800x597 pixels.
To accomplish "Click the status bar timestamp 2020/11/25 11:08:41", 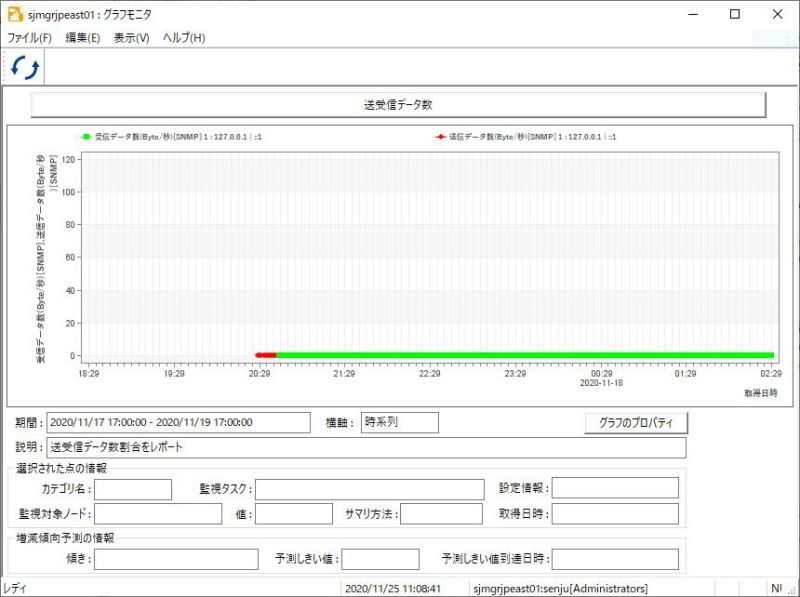I will coord(393,588).
